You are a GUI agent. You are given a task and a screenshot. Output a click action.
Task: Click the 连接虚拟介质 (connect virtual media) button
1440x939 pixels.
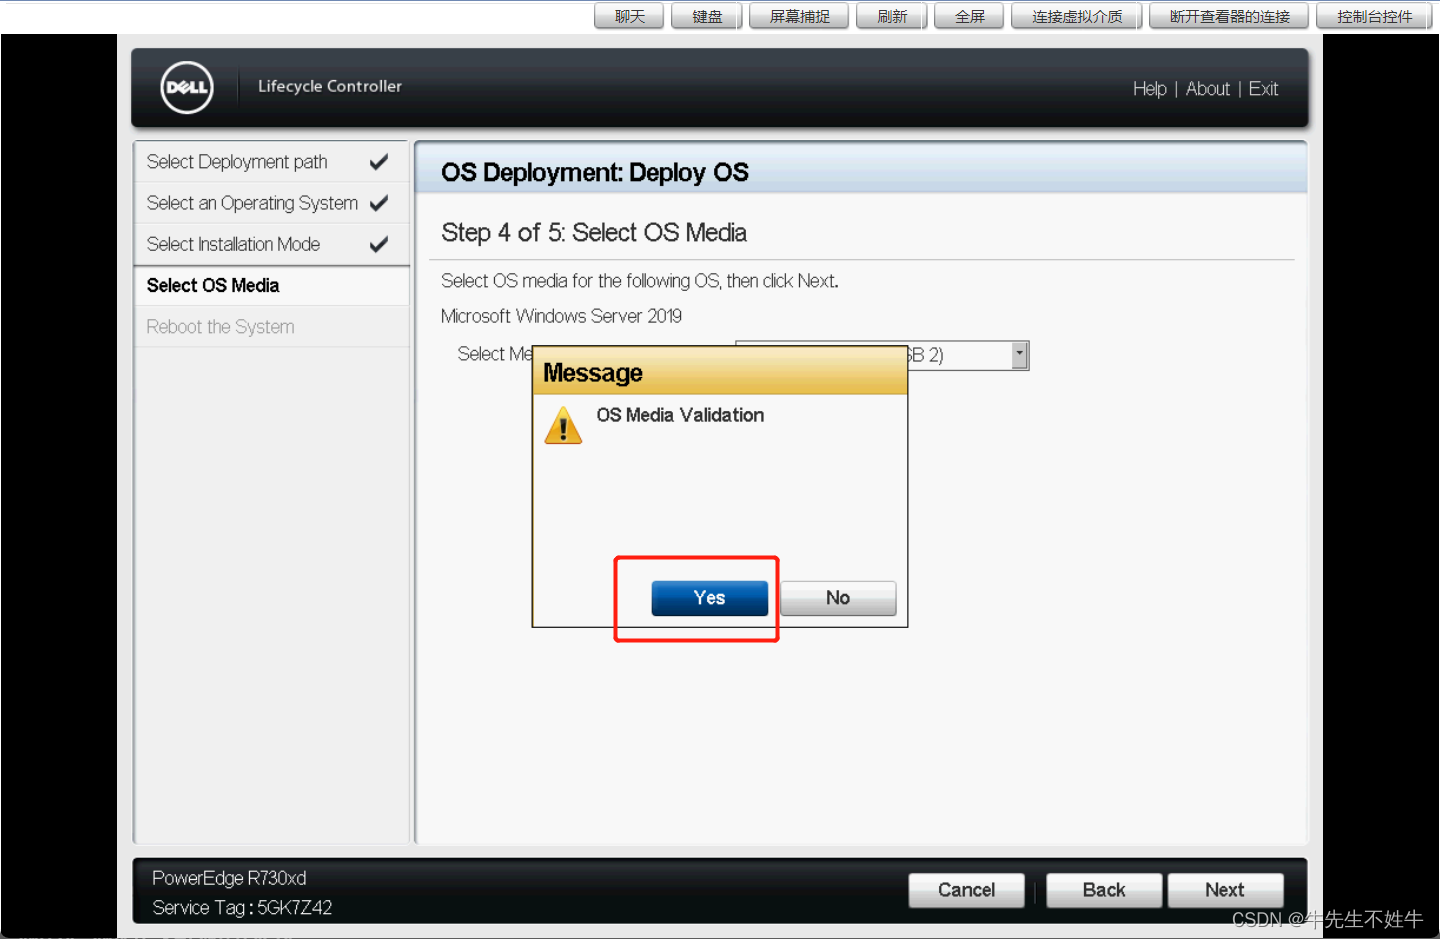pos(1077,16)
